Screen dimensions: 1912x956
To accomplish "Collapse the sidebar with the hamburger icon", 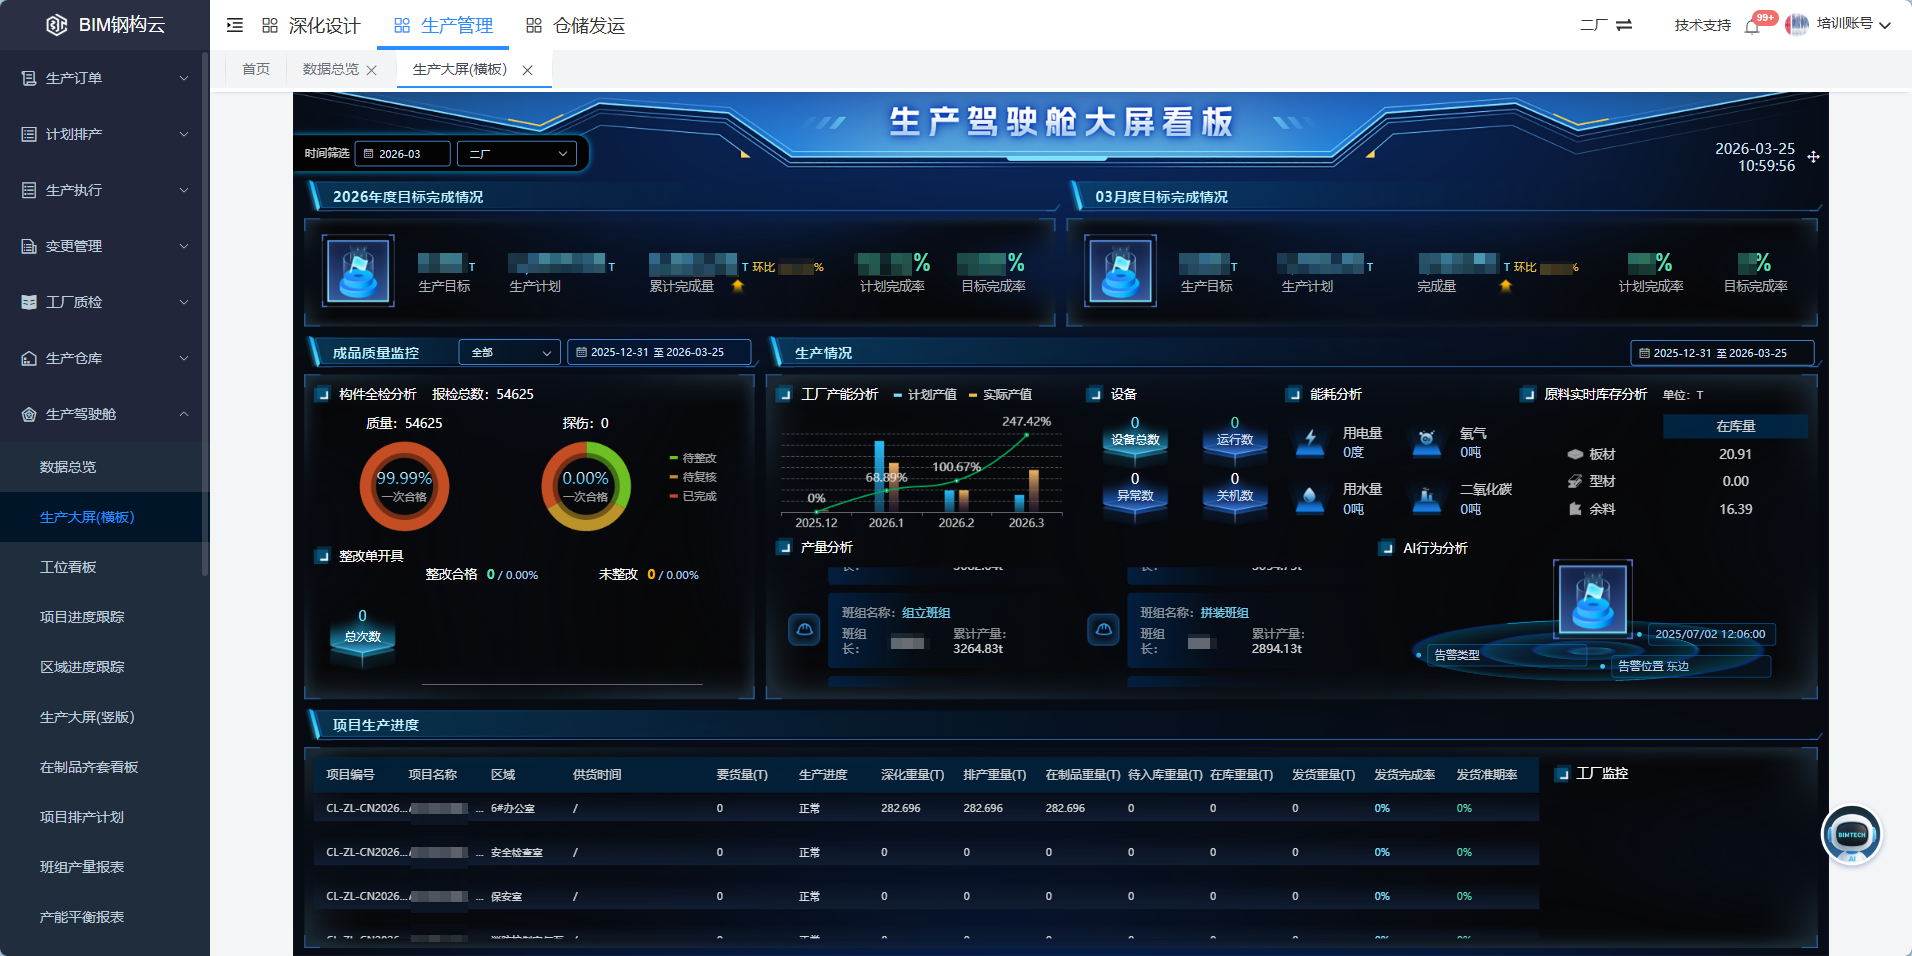I will click(235, 25).
